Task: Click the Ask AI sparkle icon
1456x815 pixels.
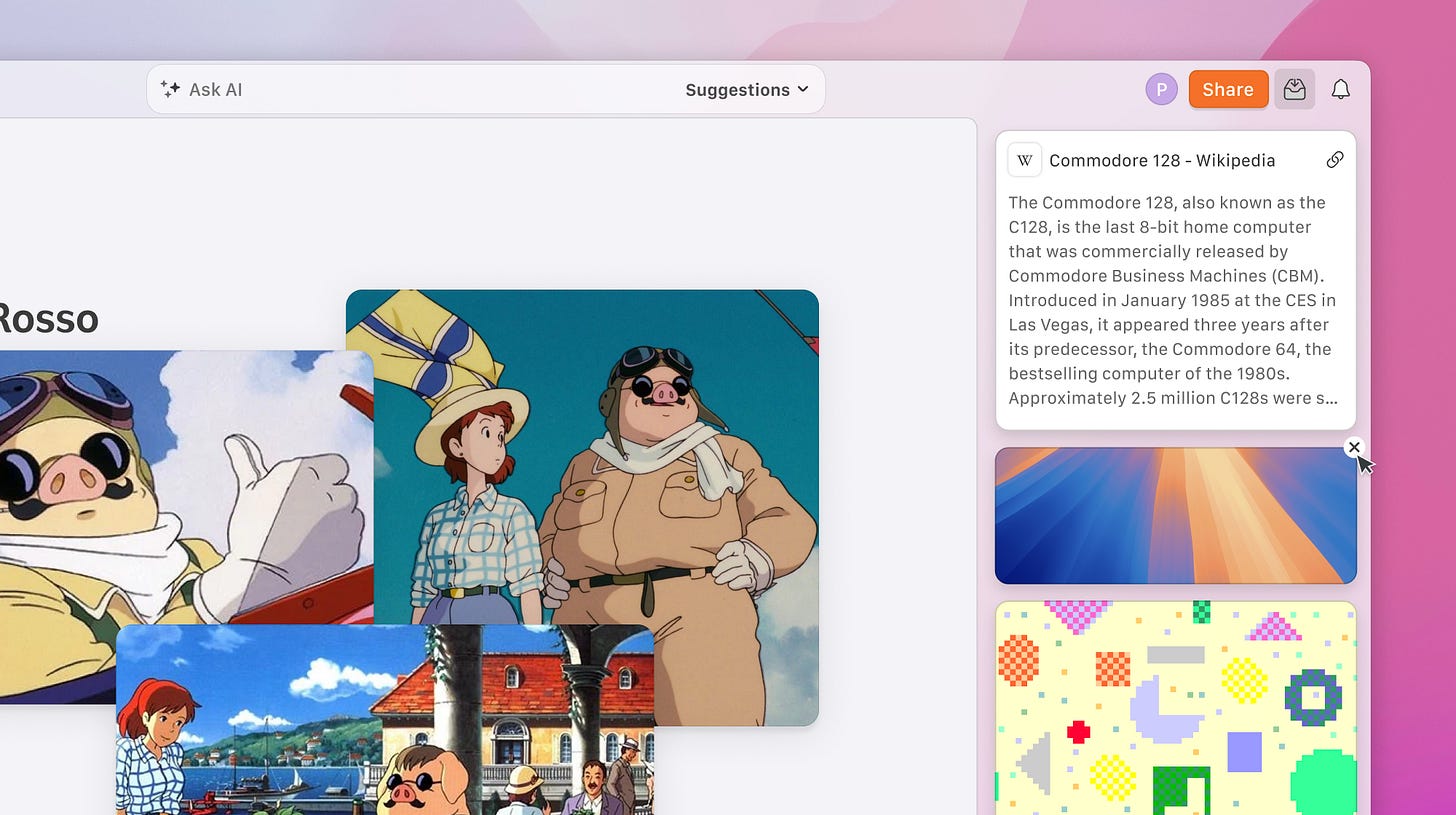Action: pos(170,89)
